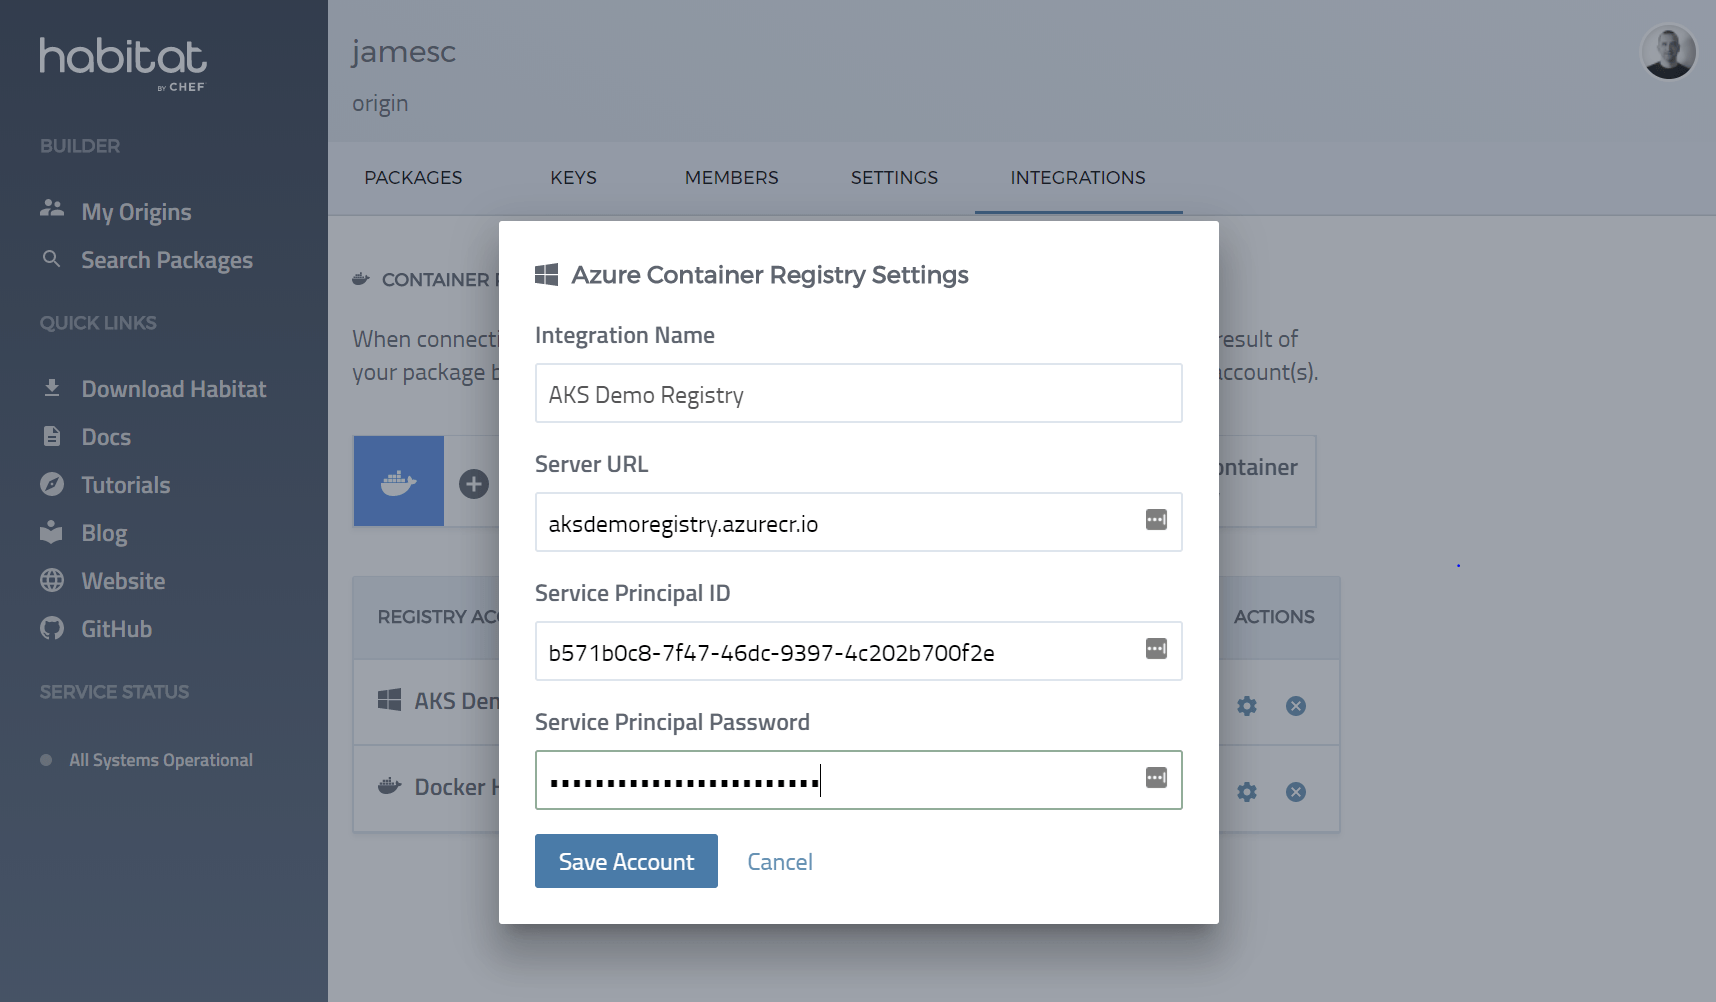
Task: Open settings gear for AKS Demo registry row
Action: click(x=1247, y=706)
